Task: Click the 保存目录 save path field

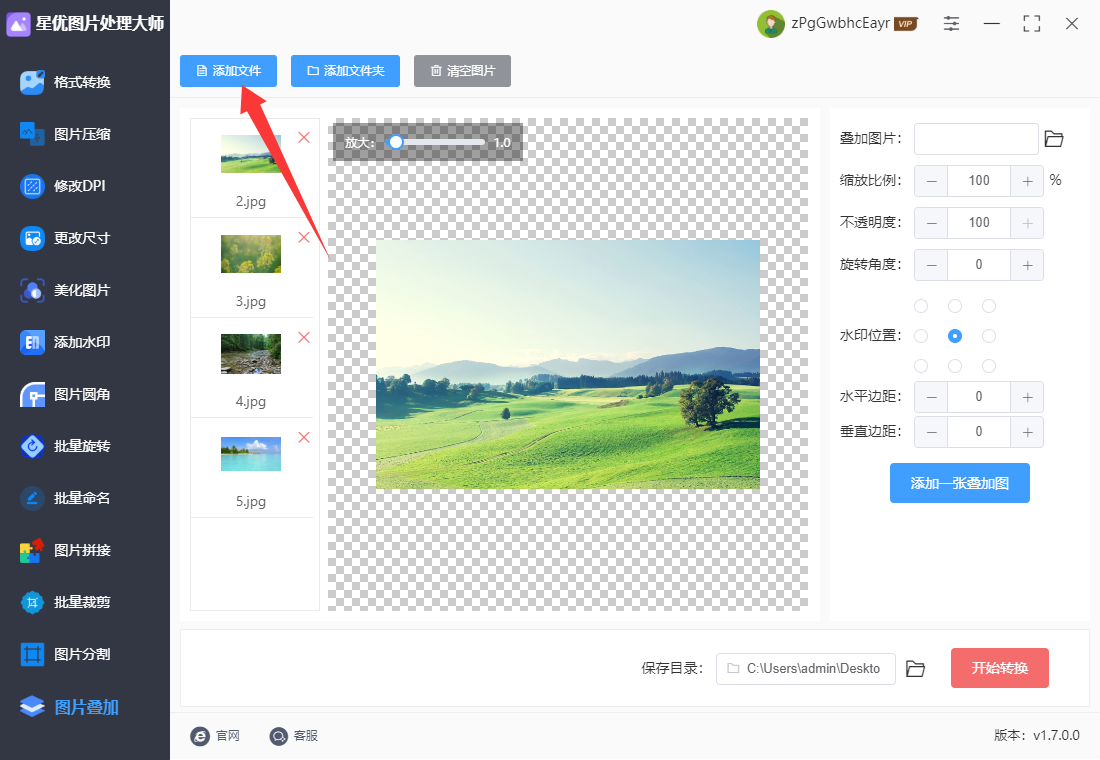Action: 805,669
